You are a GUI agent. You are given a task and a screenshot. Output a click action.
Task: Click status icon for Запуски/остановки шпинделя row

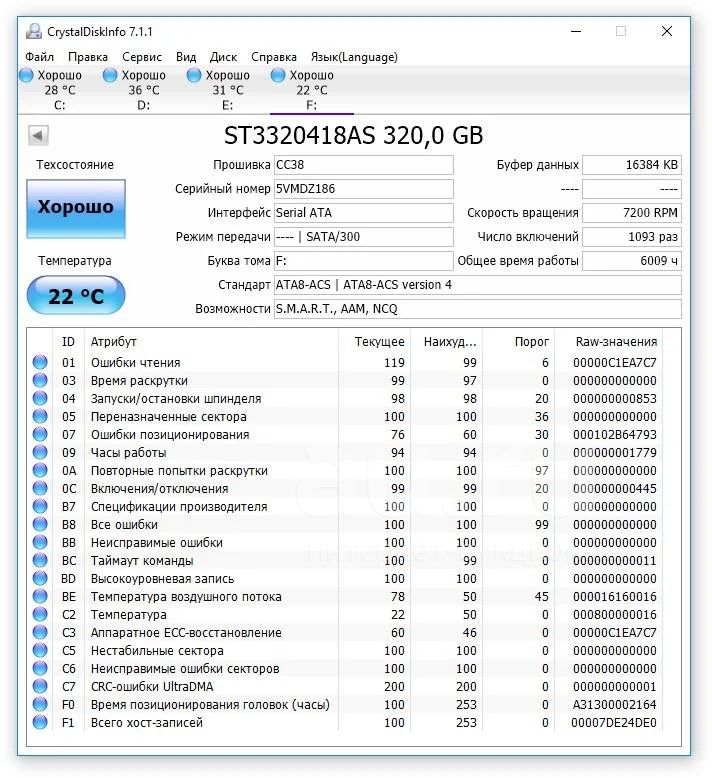pos(40,398)
